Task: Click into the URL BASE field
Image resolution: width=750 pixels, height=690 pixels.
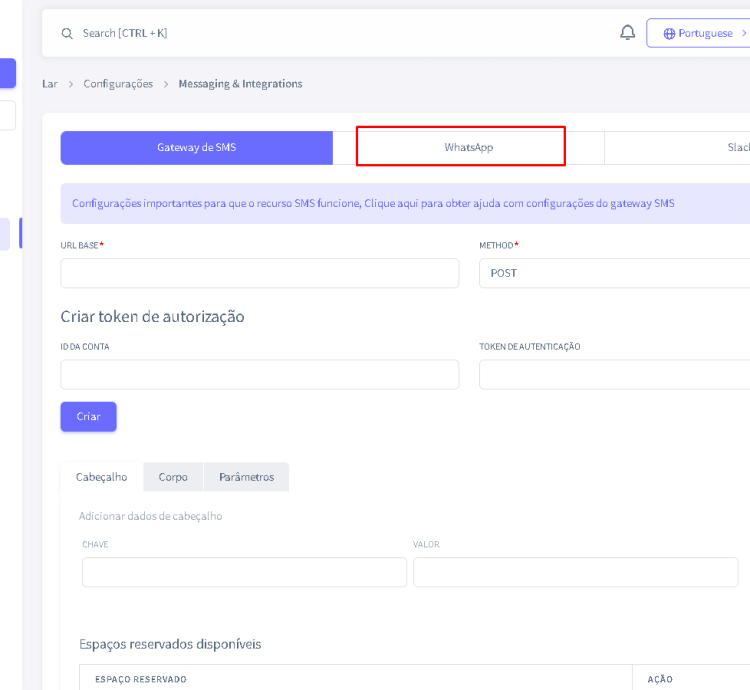Action: point(259,273)
